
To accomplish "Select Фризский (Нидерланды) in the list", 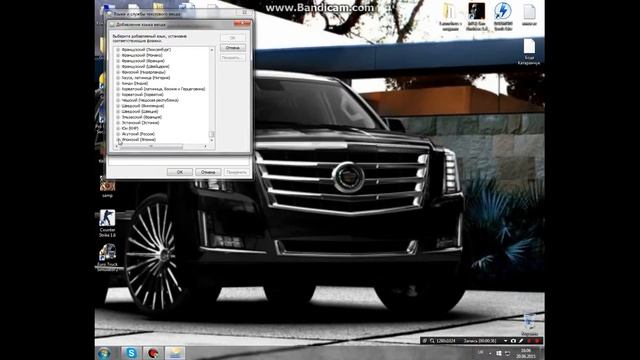I will [x=143, y=72].
